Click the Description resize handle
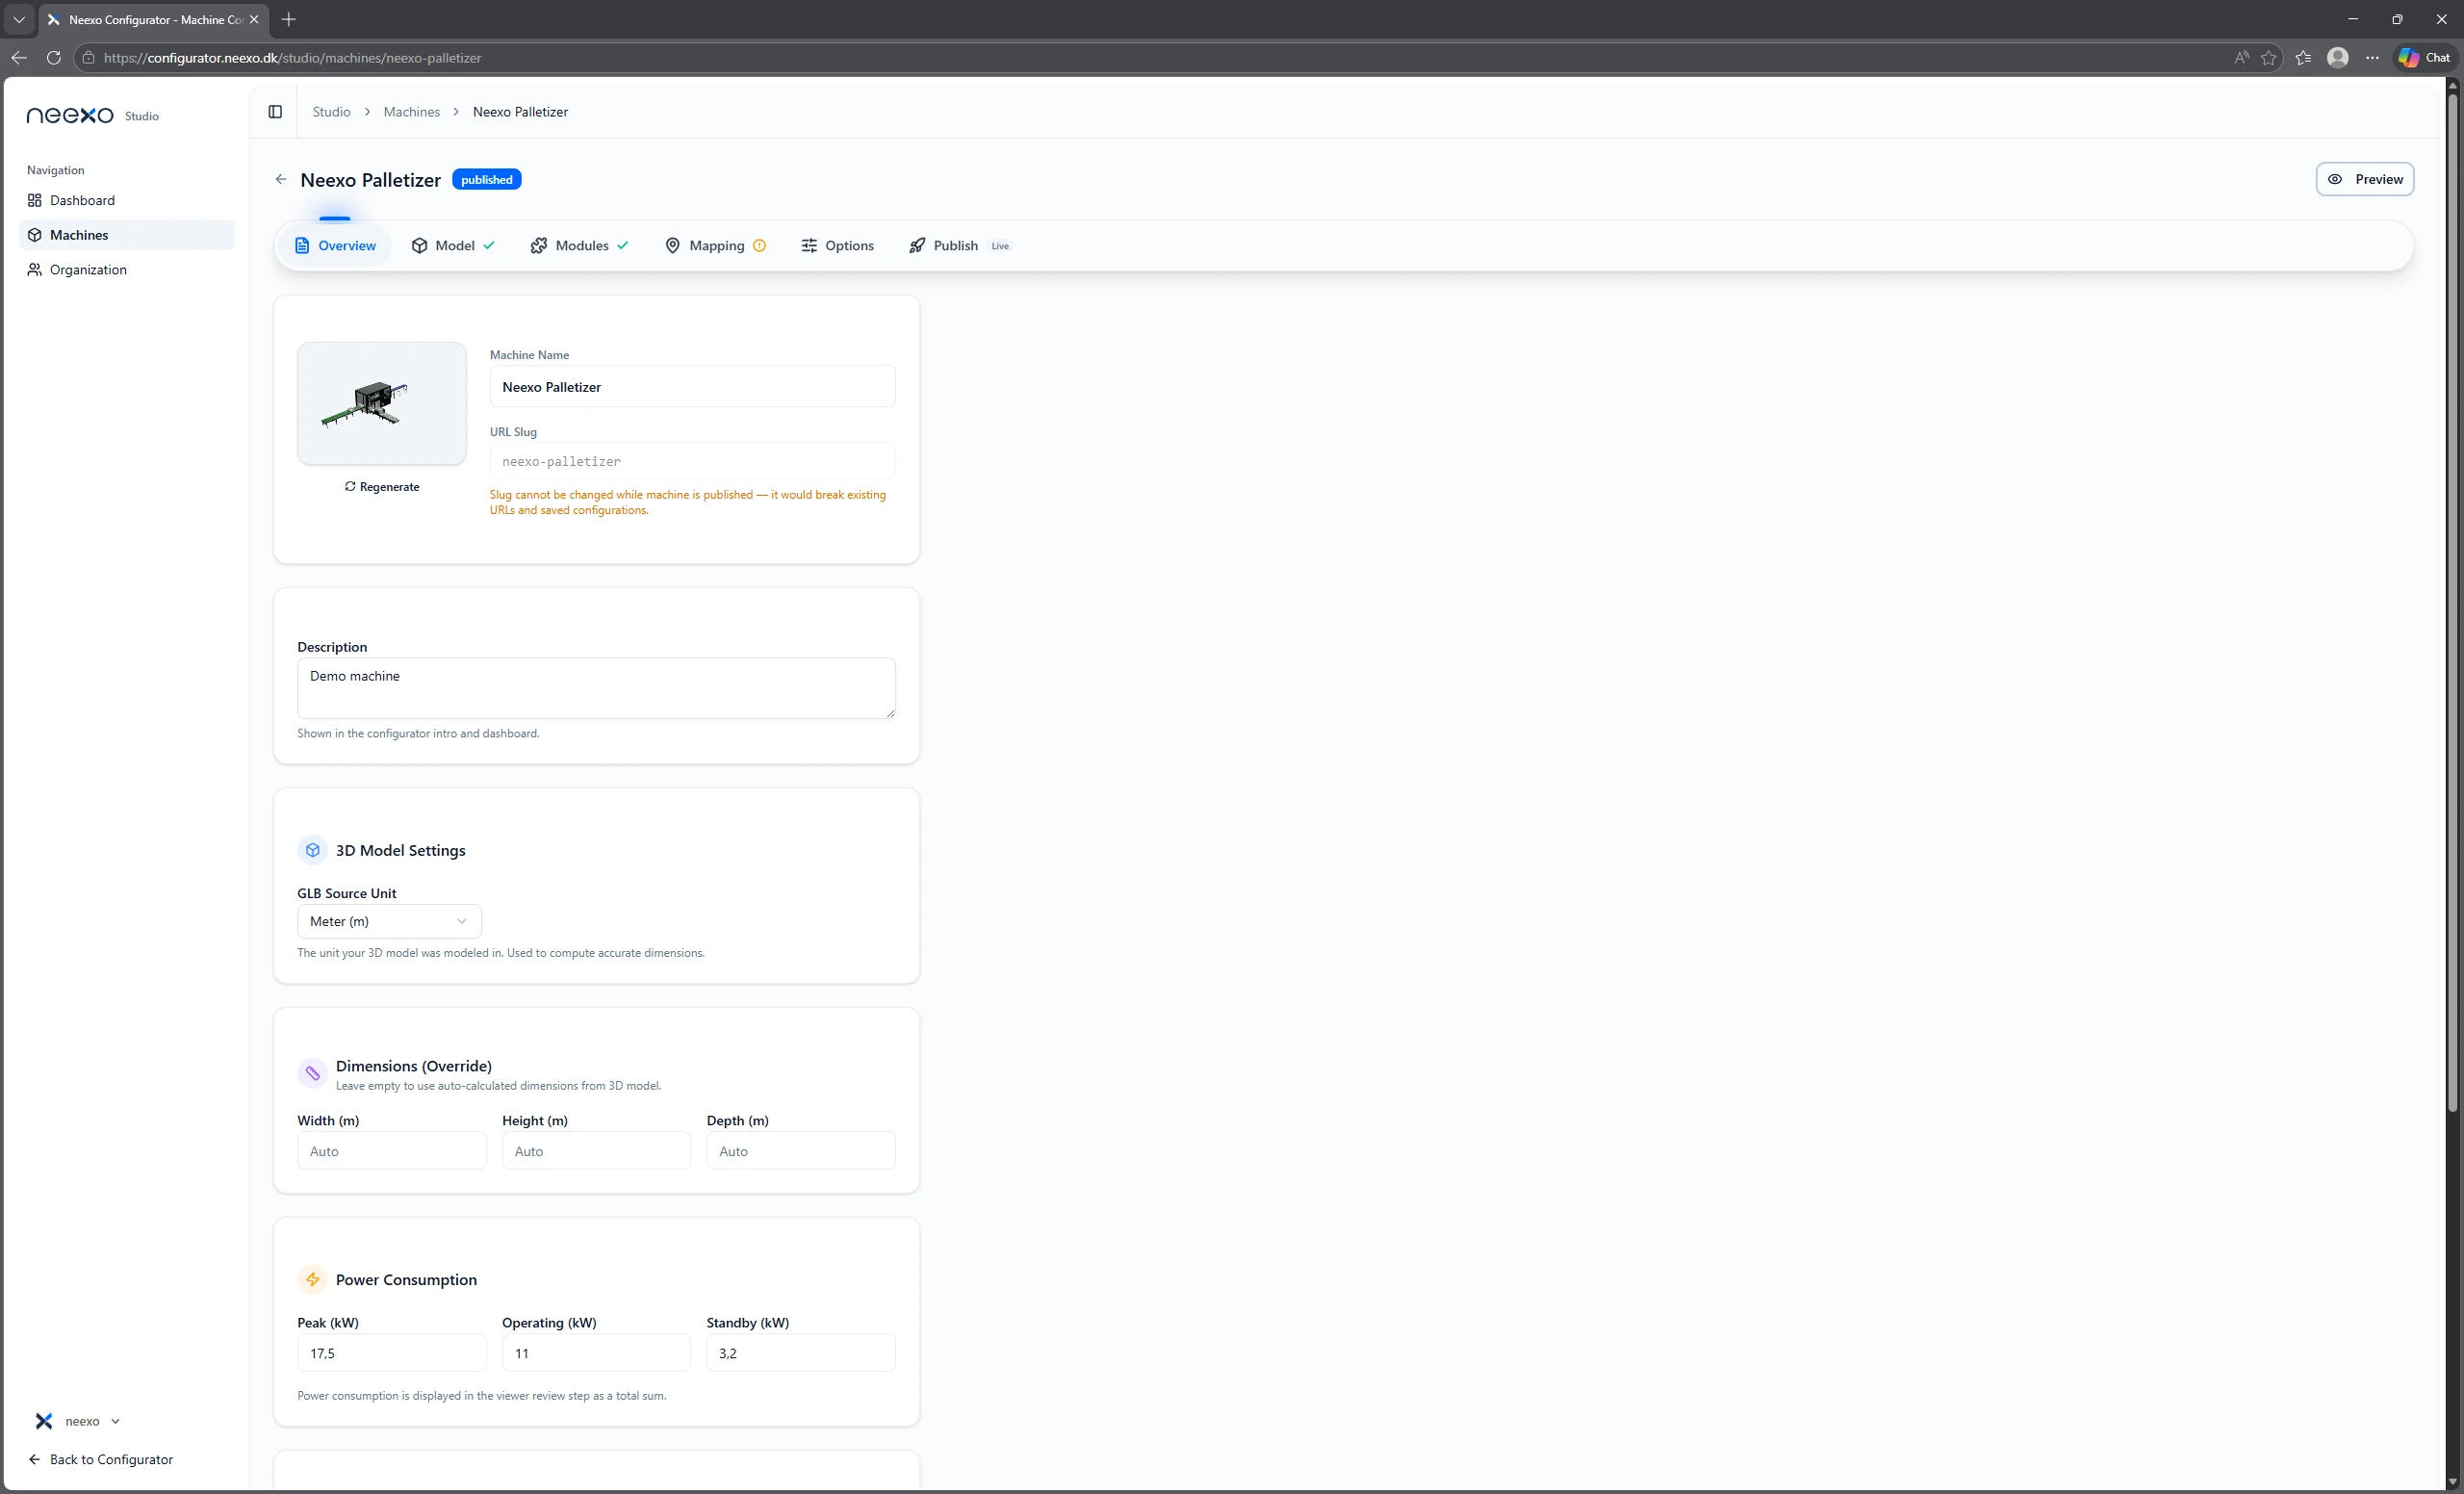Image resolution: width=2464 pixels, height=1494 pixels. [x=890, y=713]
